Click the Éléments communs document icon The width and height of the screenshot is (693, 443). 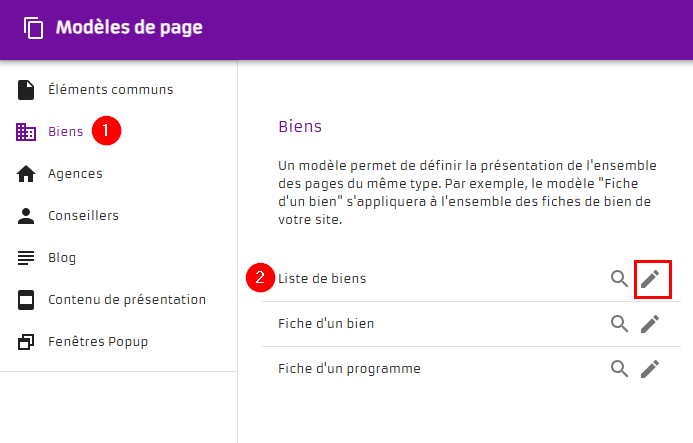[27, 90]
